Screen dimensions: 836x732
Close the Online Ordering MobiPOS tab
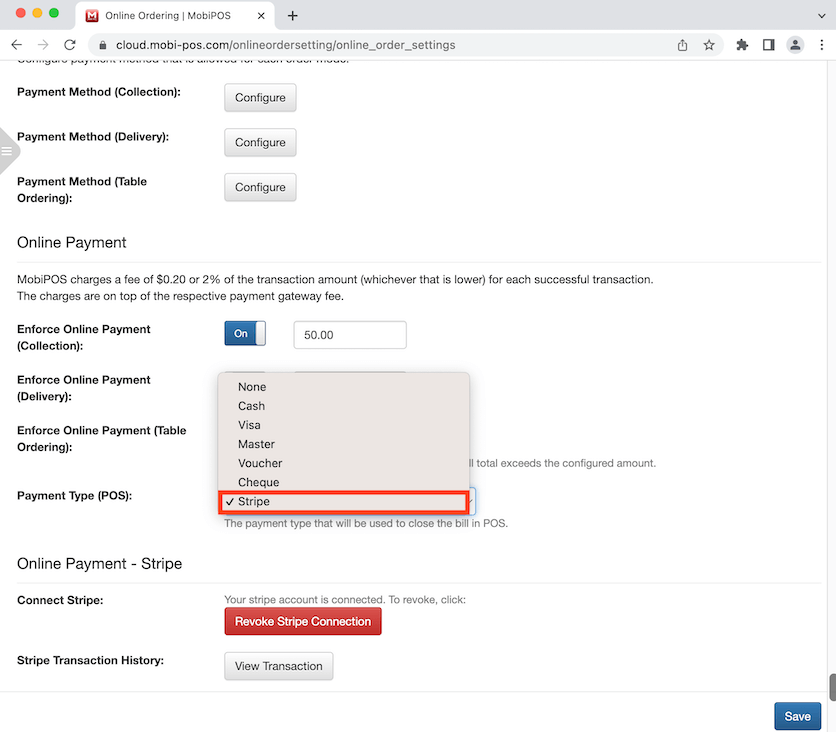point(261,15)
